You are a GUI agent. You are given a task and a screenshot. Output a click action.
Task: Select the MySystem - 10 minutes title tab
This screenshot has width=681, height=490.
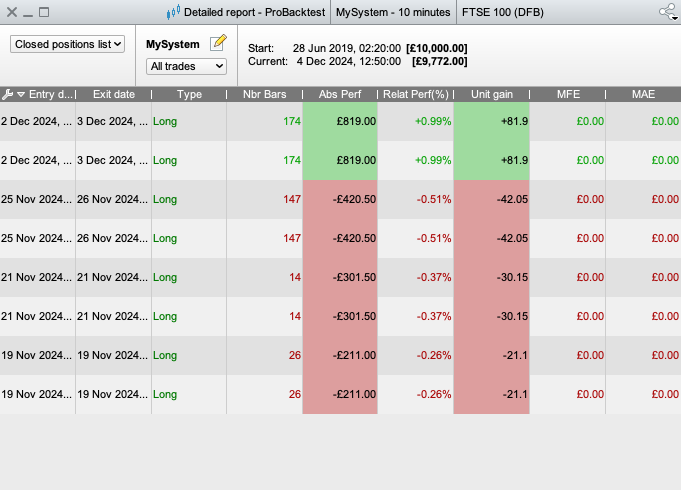[x=392, y=12]
